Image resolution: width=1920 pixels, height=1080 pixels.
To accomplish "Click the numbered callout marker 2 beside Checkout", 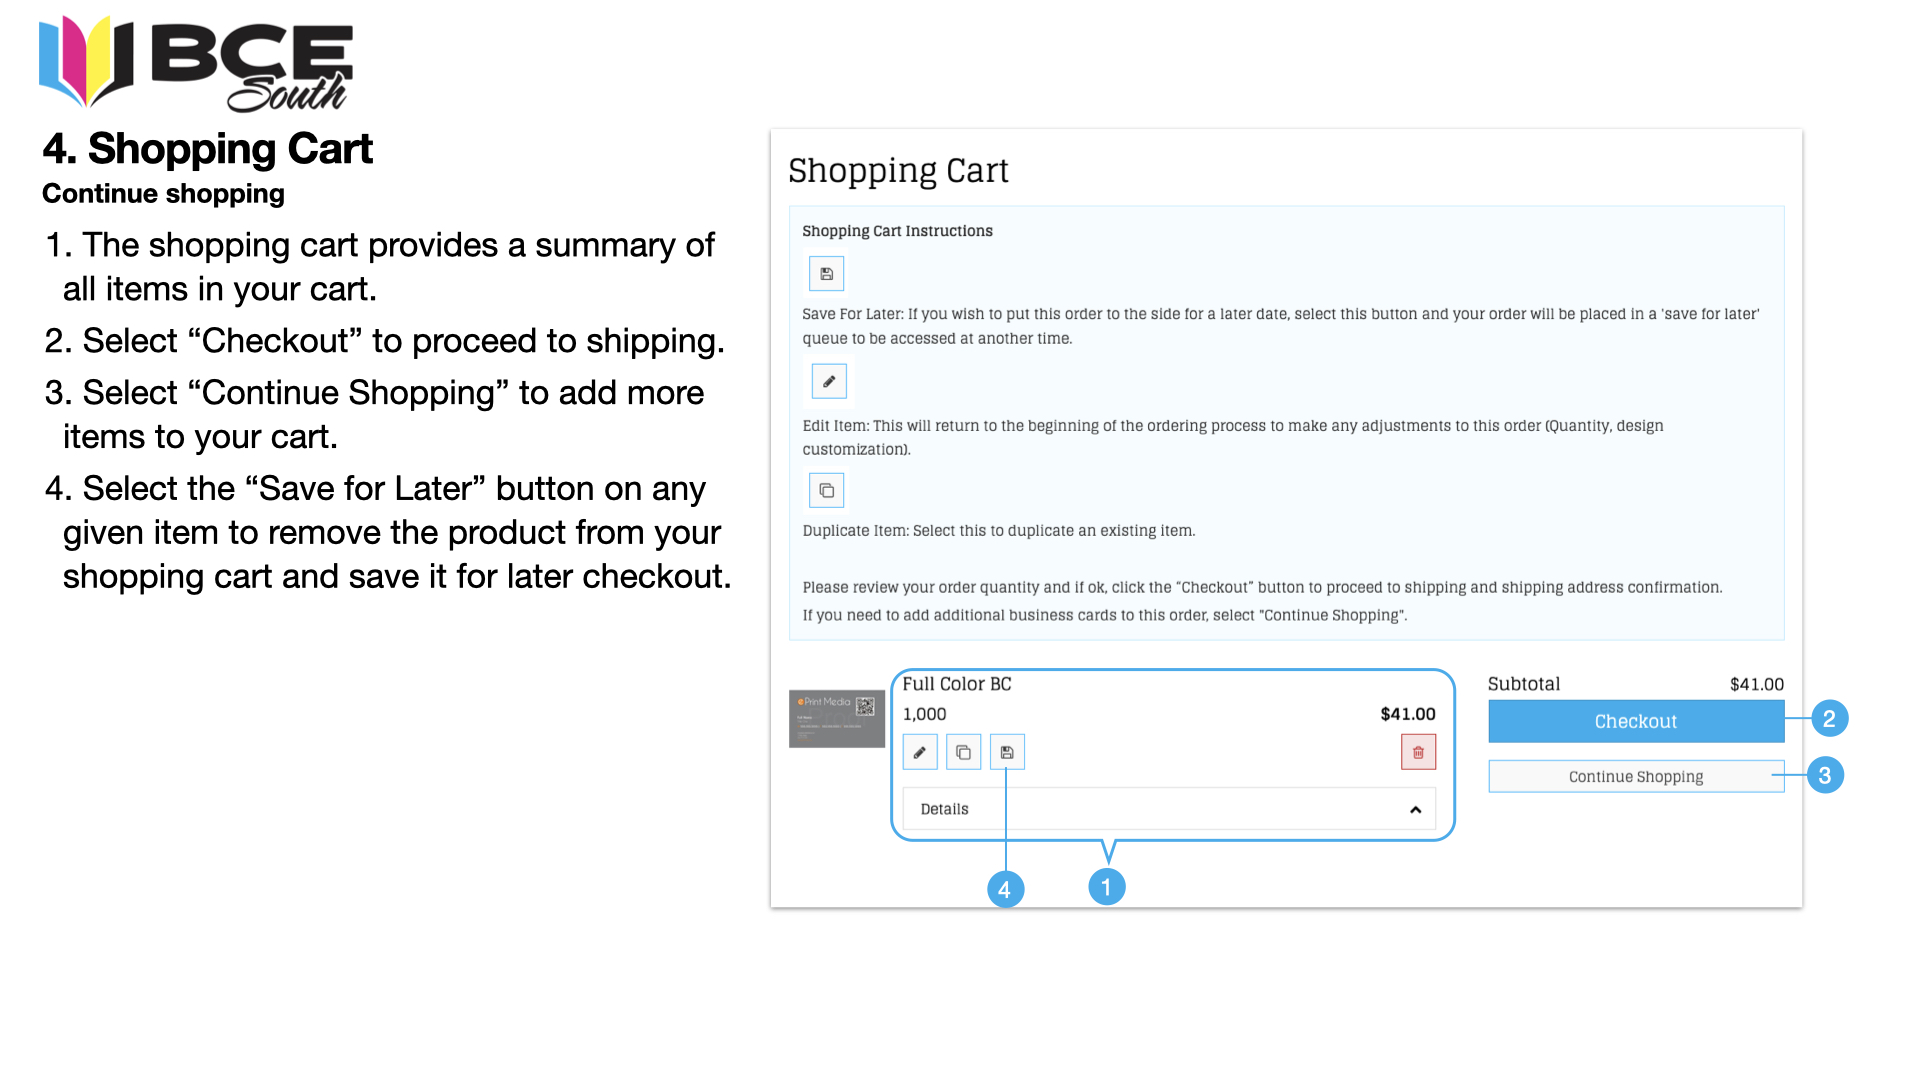I will tap(1829, 719).
